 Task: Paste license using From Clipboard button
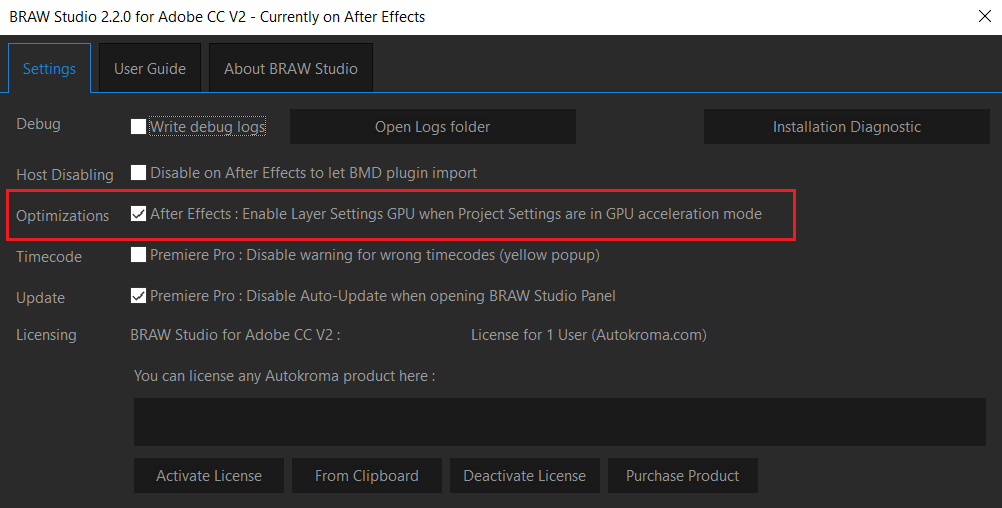pyautogui.click(x=366, y=476)
